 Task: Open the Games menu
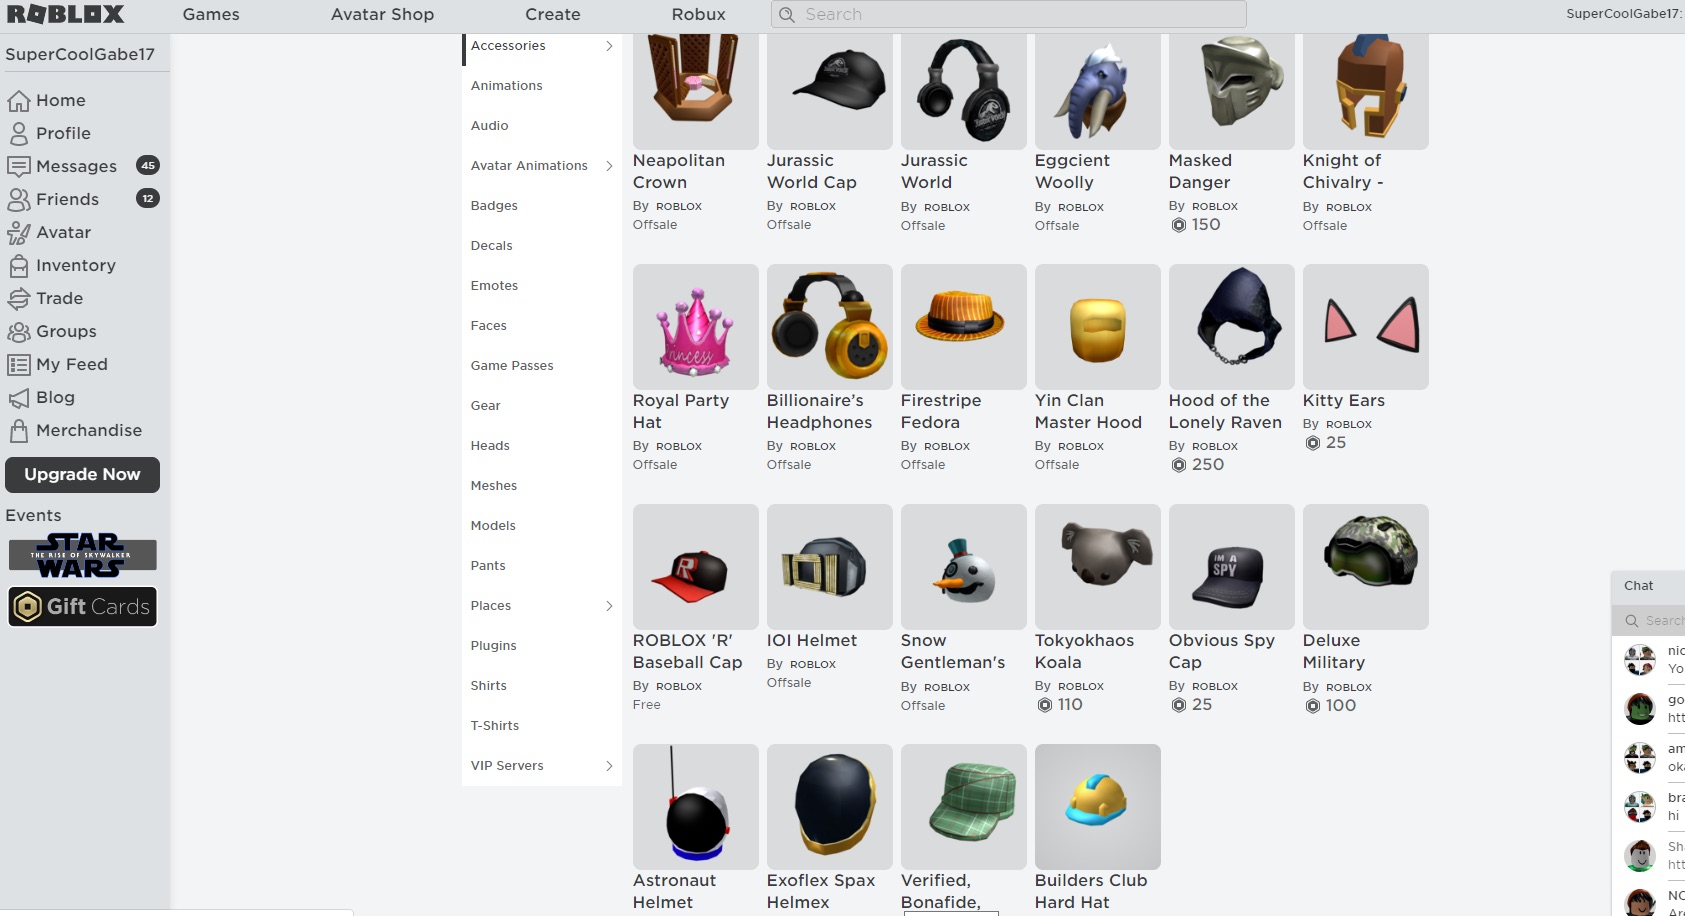[x=211, y=15]
